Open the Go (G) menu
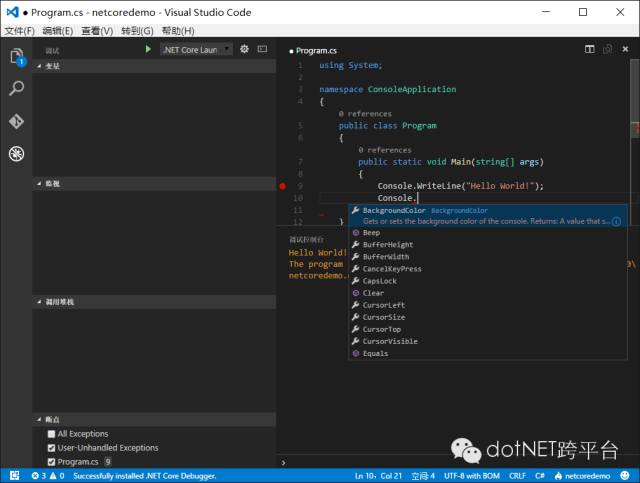 137,31
